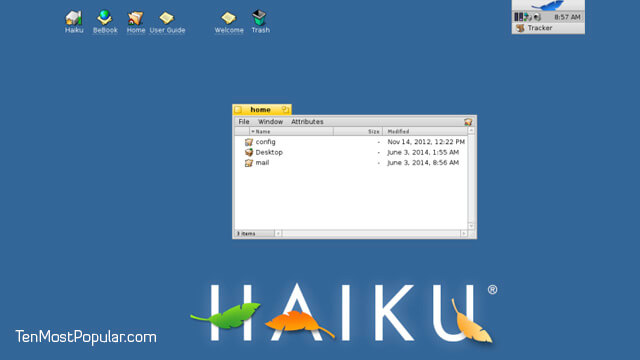Screen dimensions: 640x360
Task: Click the date June 3, 2014, 1:55 AM
Action: click(423, 152)
